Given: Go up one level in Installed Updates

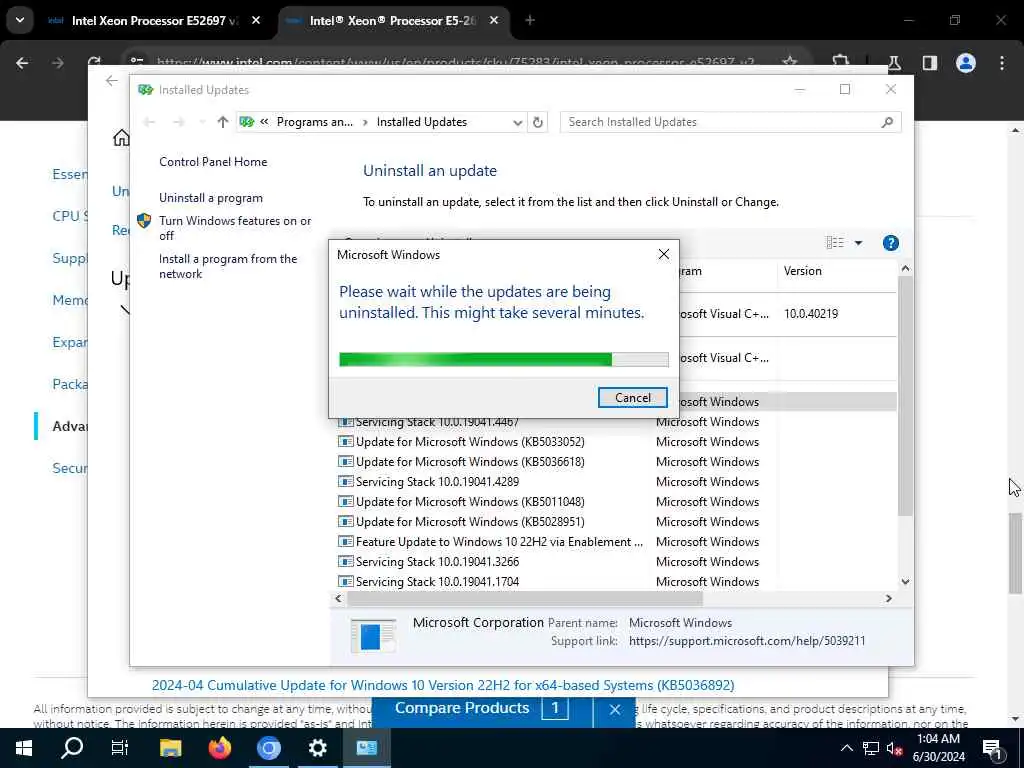Looking at the screenshot, I should tap(223, 122).
